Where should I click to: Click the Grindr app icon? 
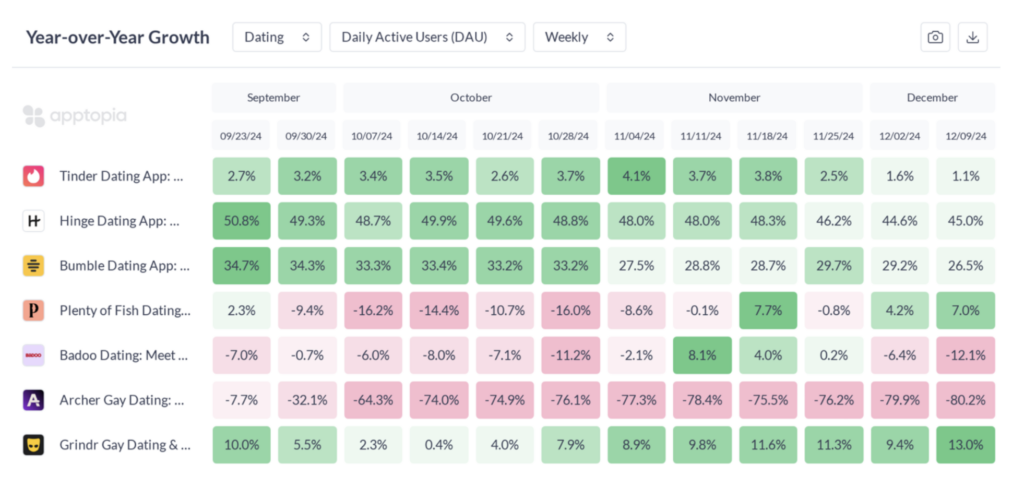coord(34,445)
